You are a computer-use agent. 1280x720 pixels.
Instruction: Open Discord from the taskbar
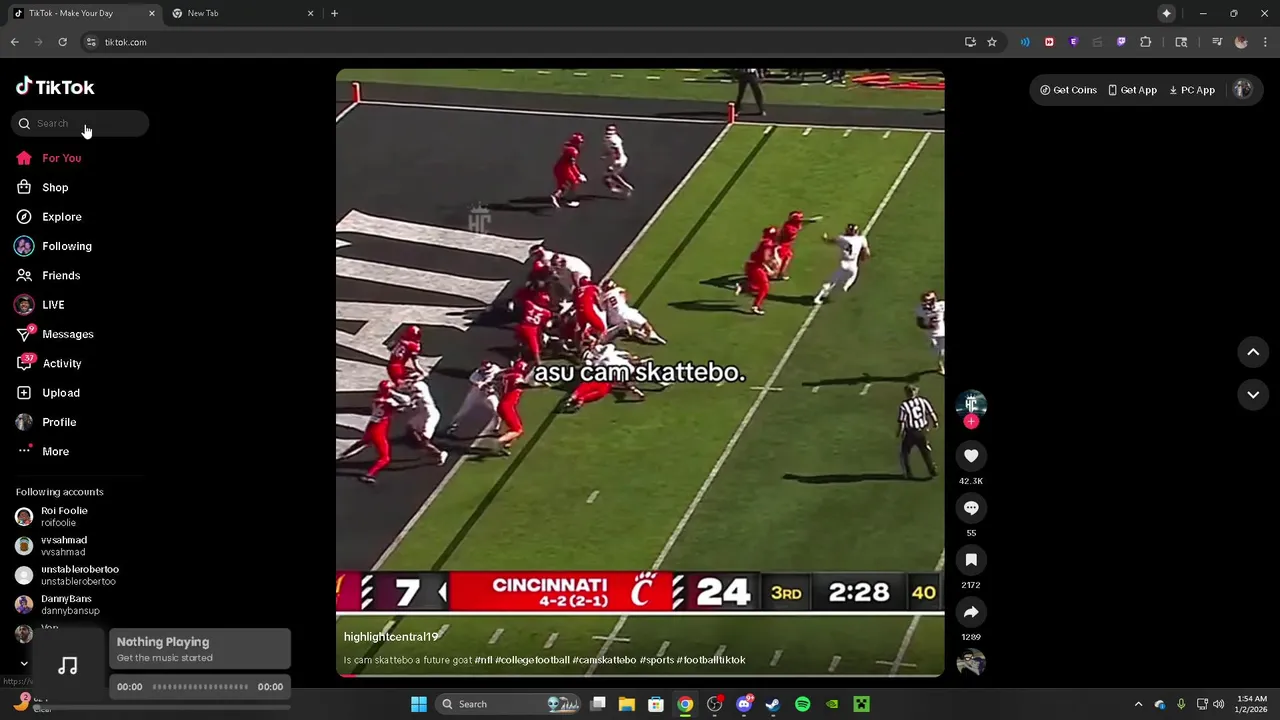[744, 704]
